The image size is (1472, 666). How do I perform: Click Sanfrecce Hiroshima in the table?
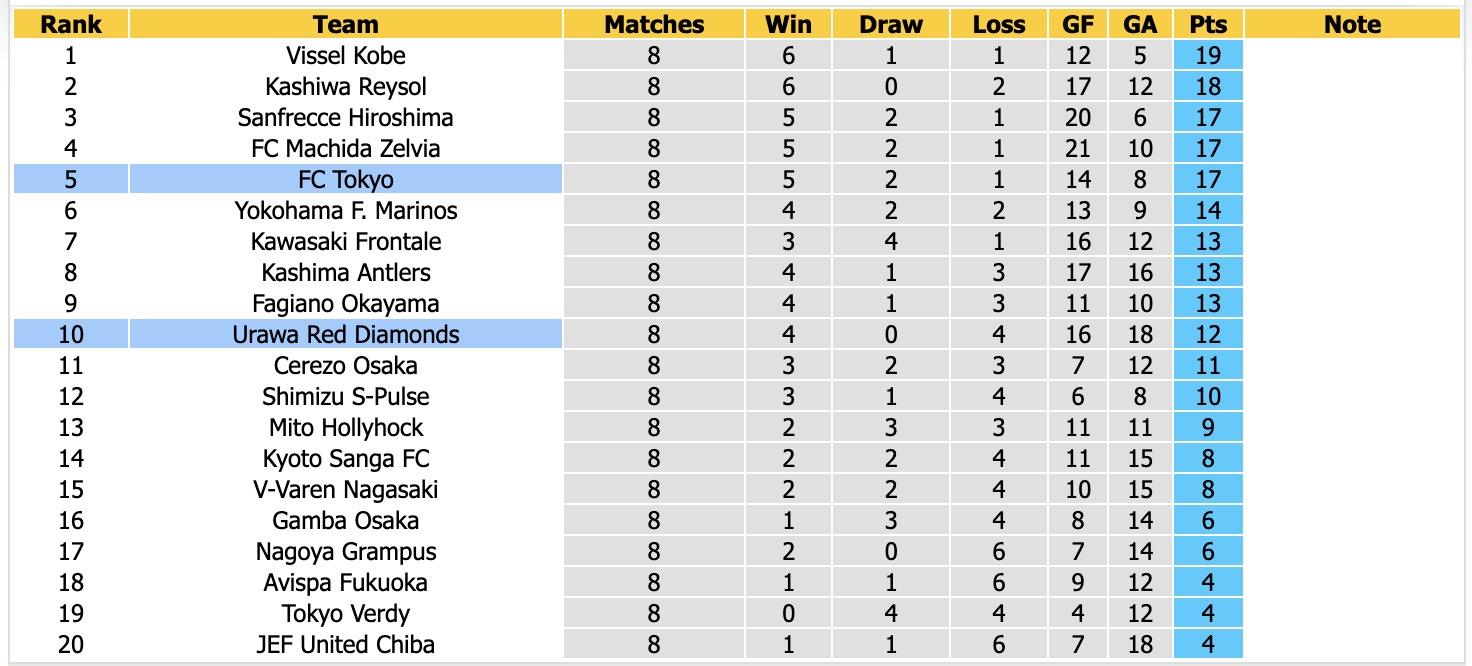tap(346, 118)
